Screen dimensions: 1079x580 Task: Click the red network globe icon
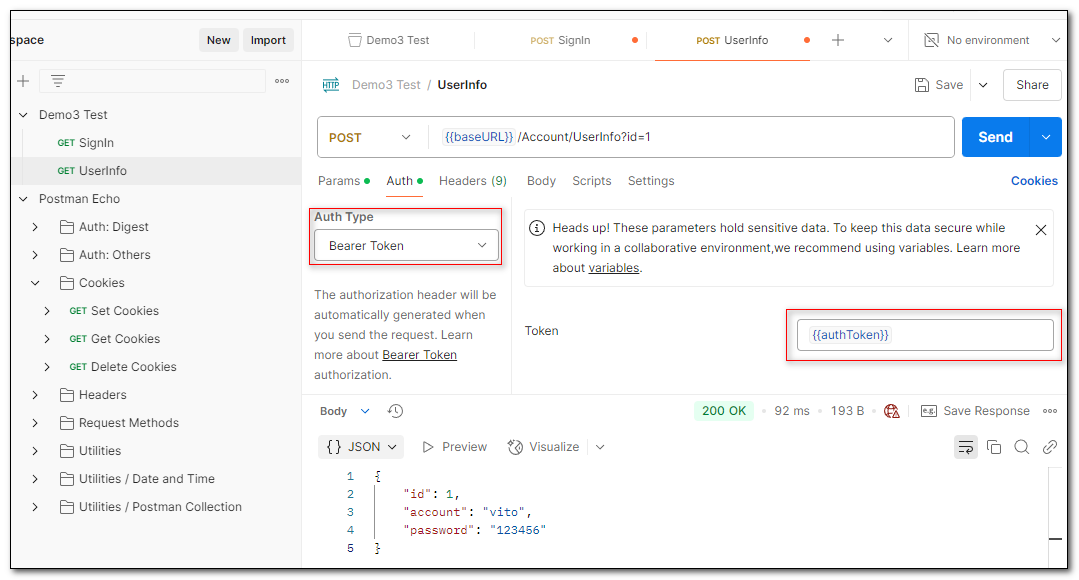(x=892, y=411)
